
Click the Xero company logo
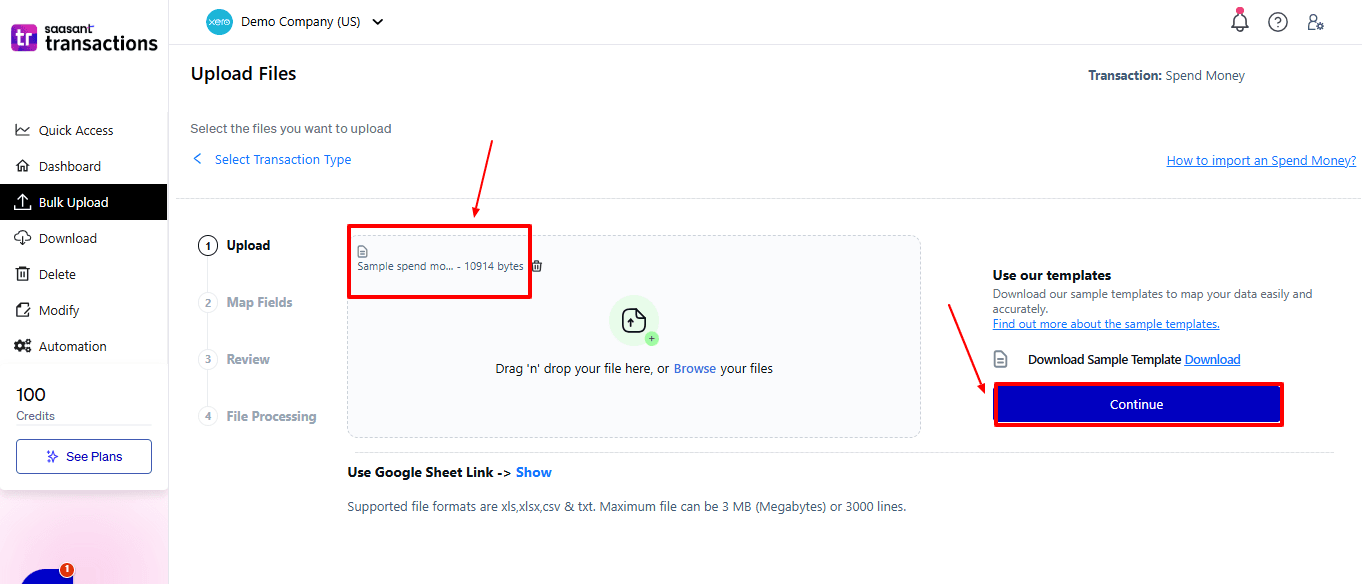[219, 22]
